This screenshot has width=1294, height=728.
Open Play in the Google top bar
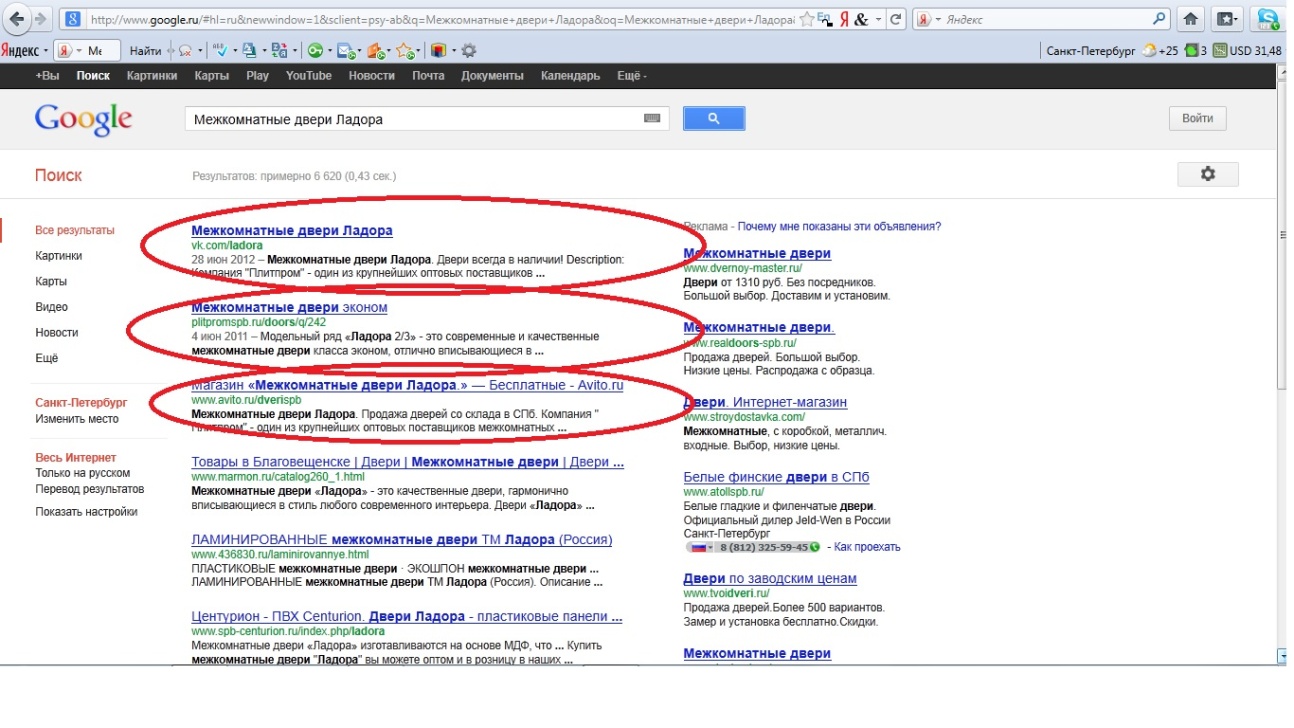257,76
